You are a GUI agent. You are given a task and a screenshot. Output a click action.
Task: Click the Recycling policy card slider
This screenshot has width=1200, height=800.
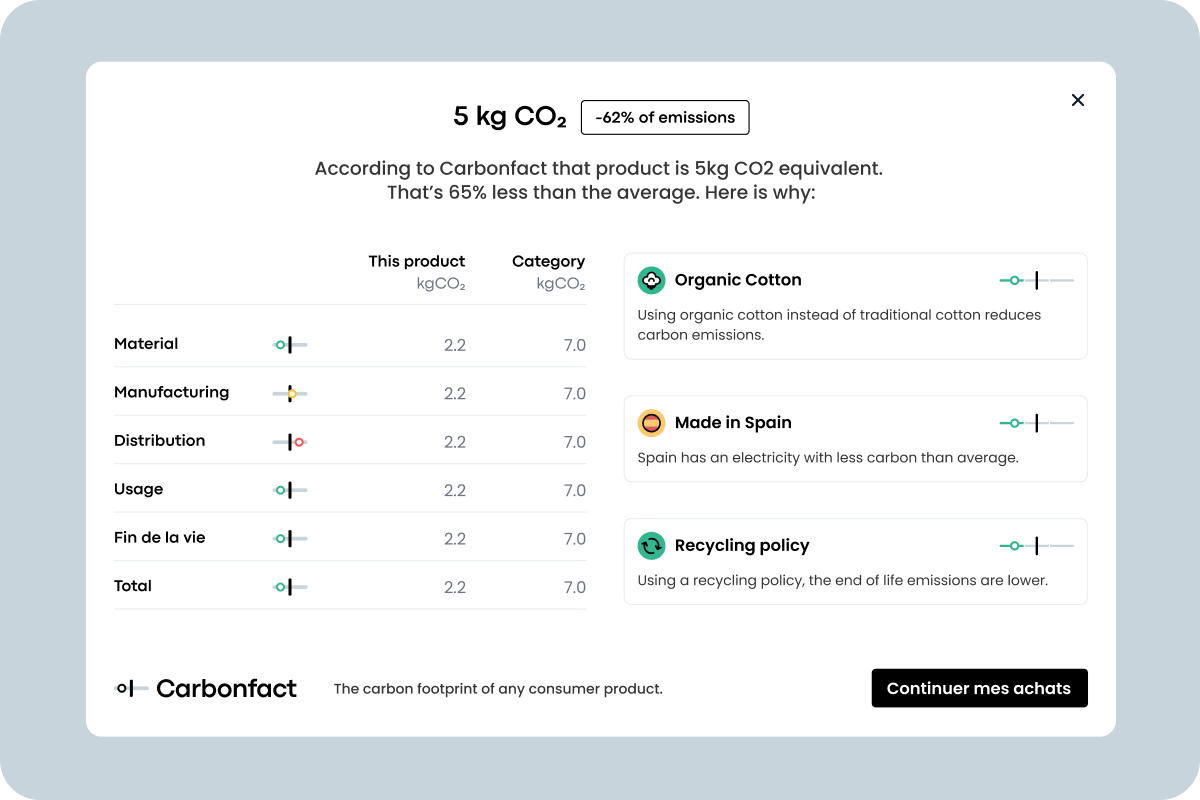(x=1036, y=546)
